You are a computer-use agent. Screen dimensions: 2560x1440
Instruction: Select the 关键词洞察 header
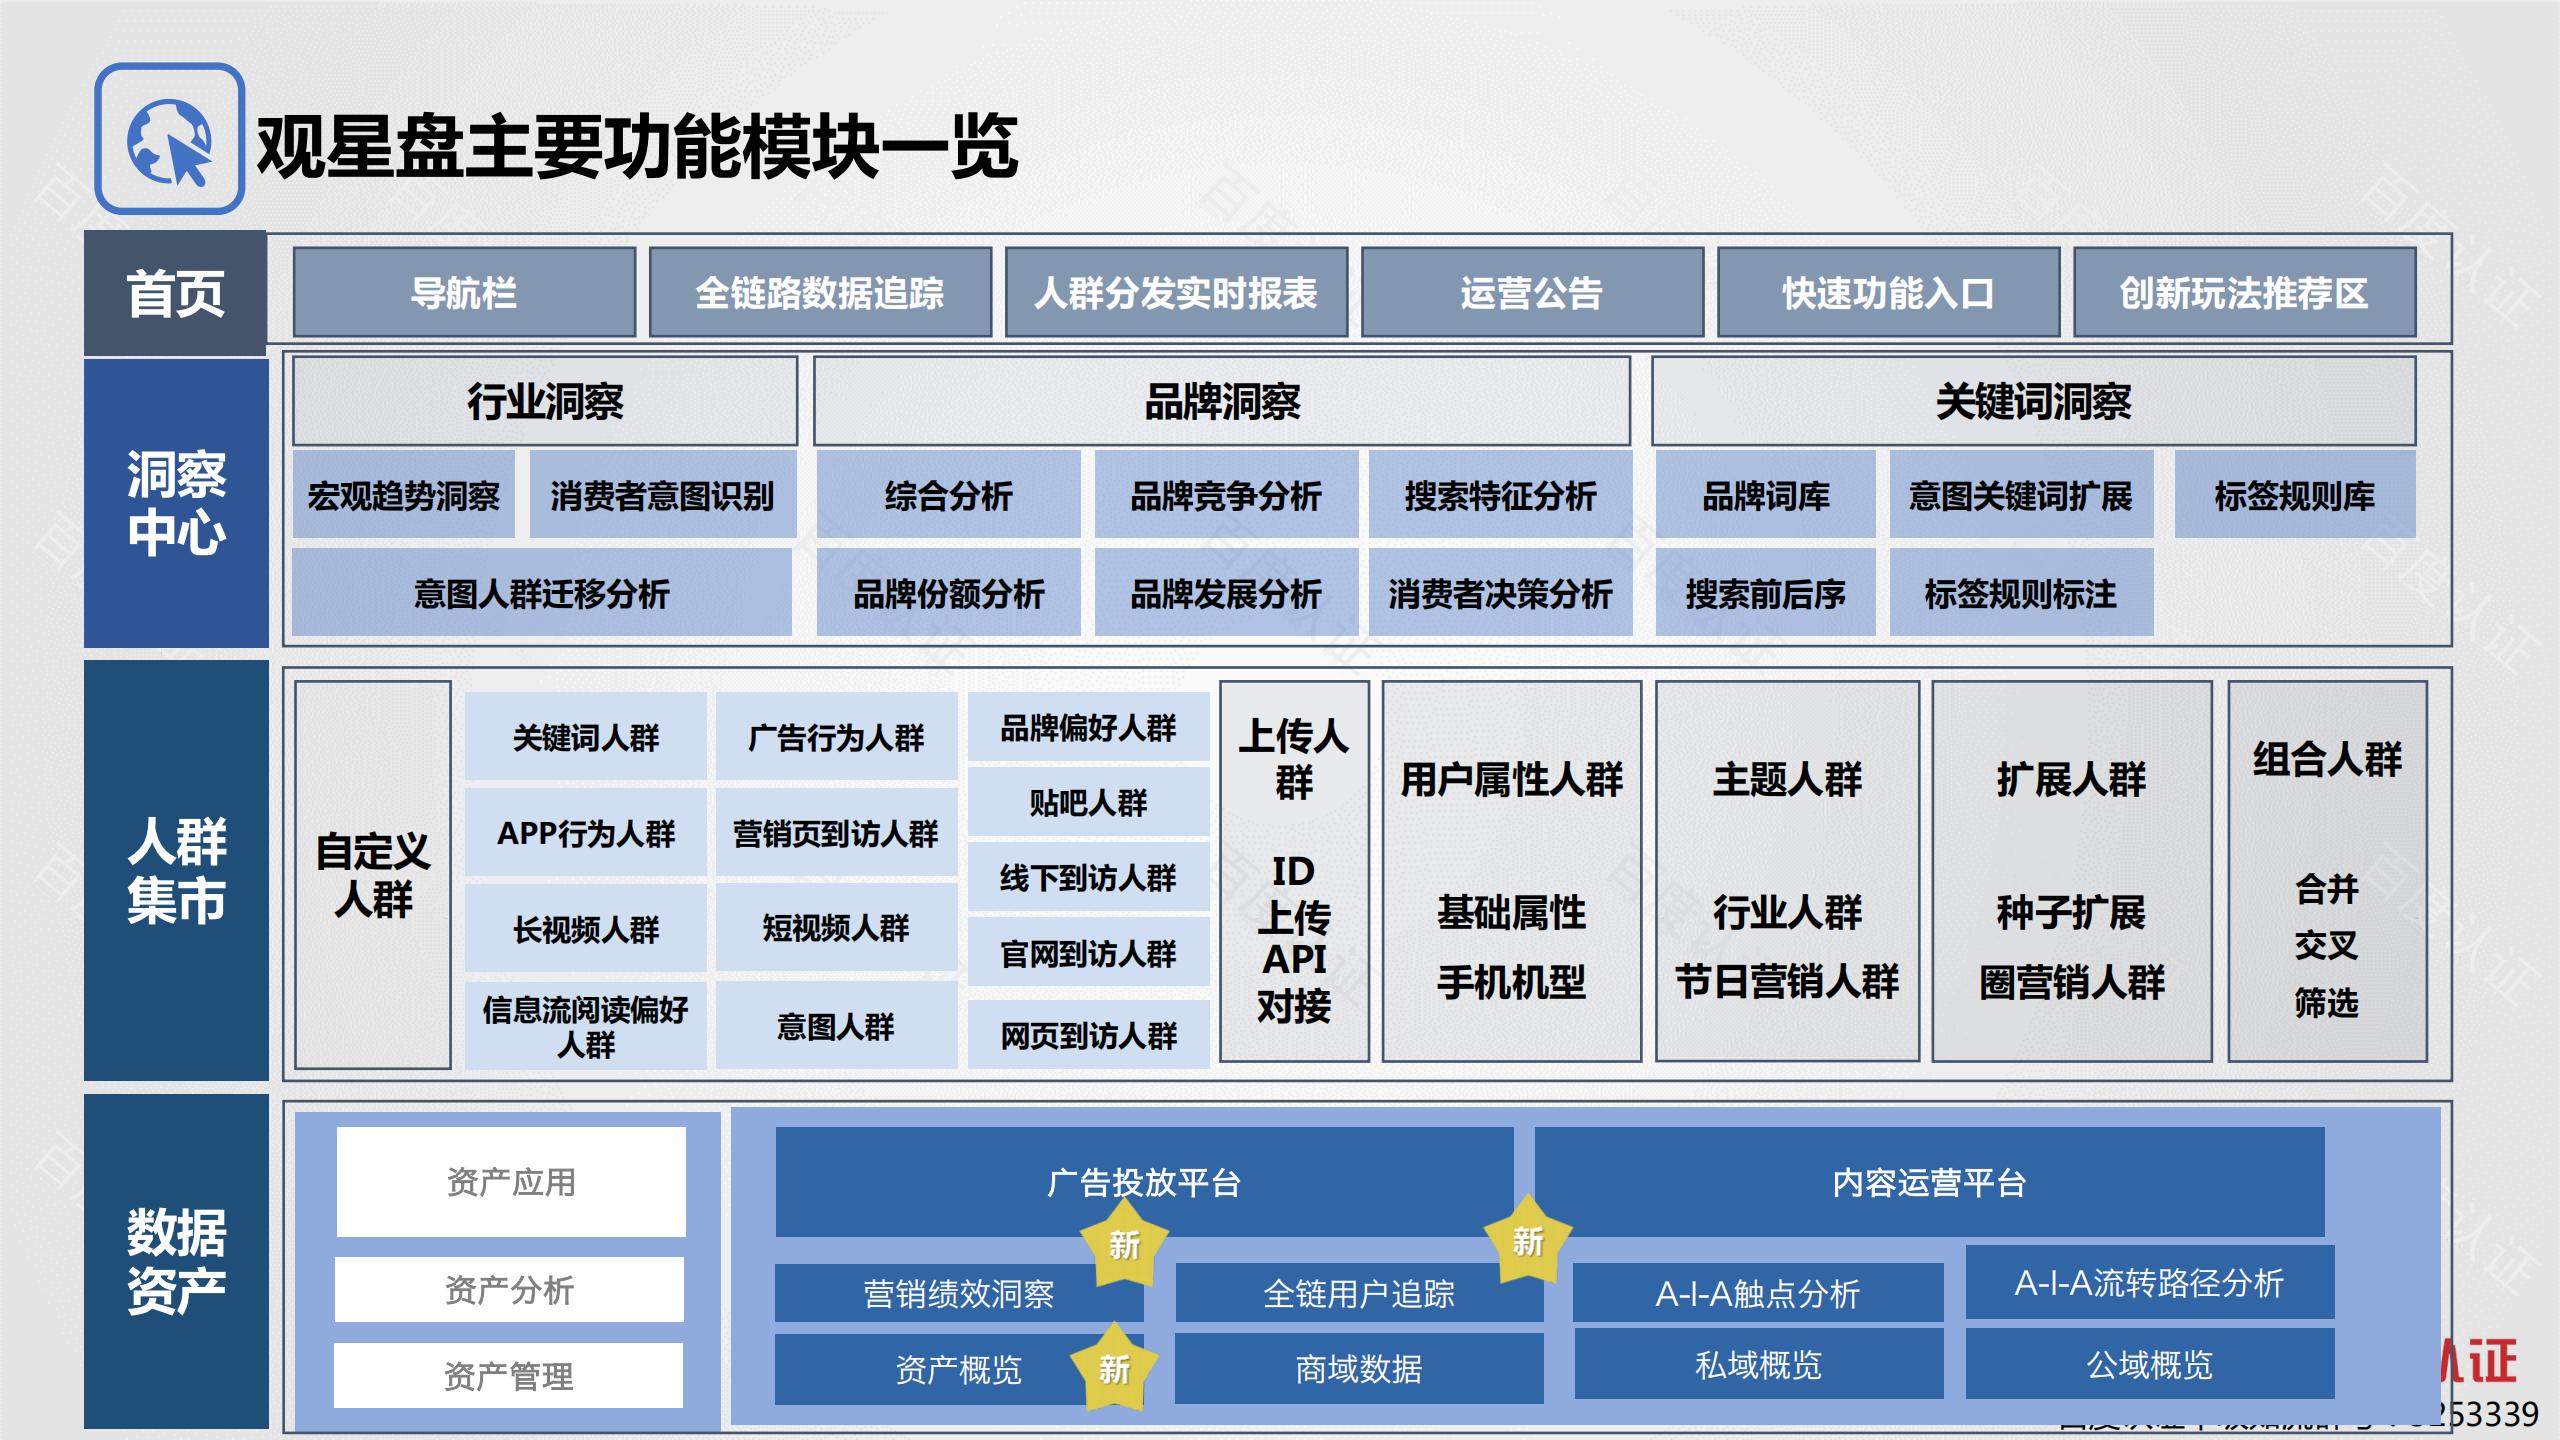[x=2033, y=401]
